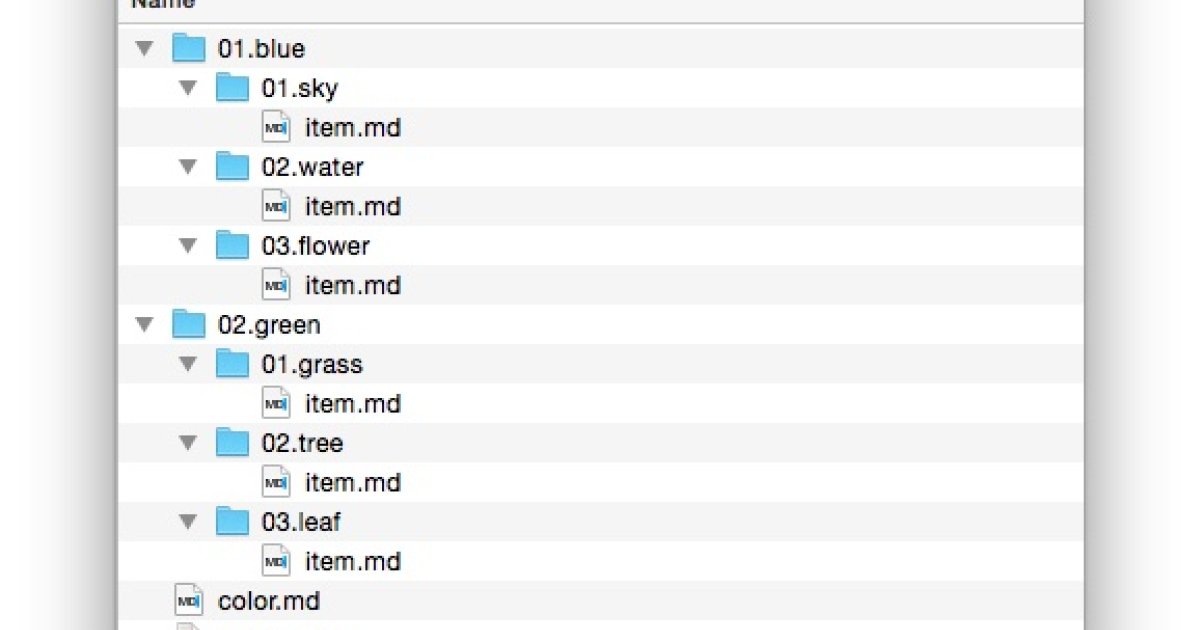
Task: Click the item.md file icon under 03.leaf
Action: [276, 561]
